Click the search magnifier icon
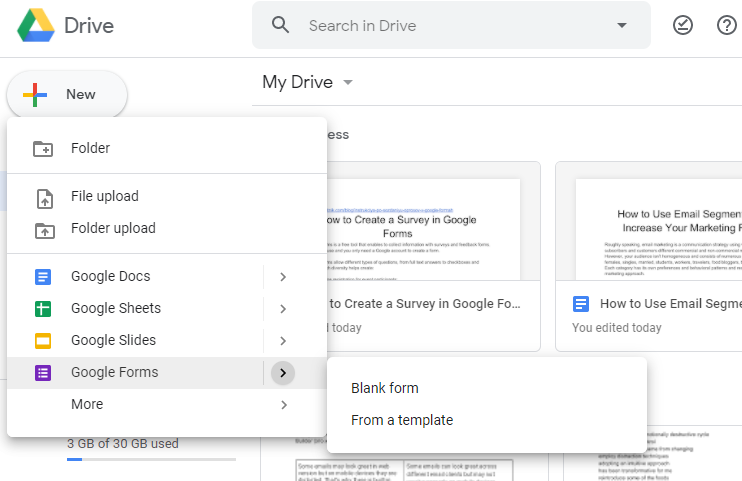This screenshot has height=481, width=742. click(x=281, y=25)
